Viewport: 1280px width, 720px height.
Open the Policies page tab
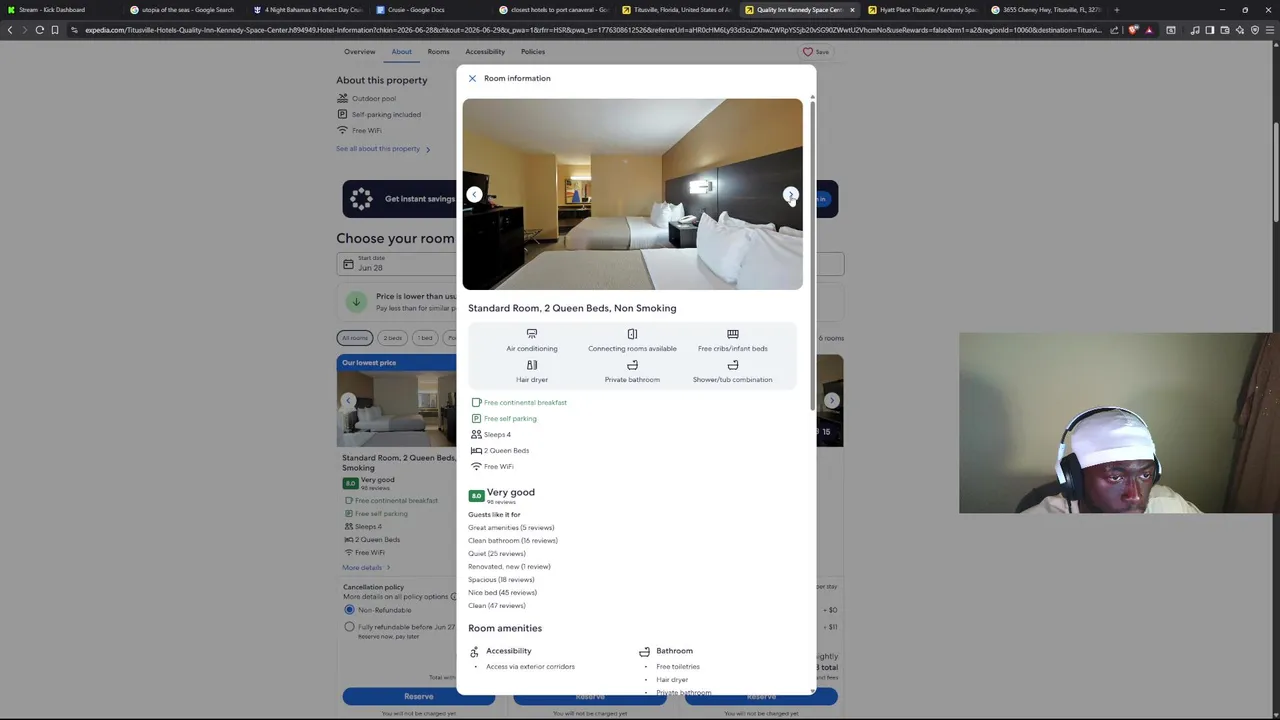[x=533, y=52]
